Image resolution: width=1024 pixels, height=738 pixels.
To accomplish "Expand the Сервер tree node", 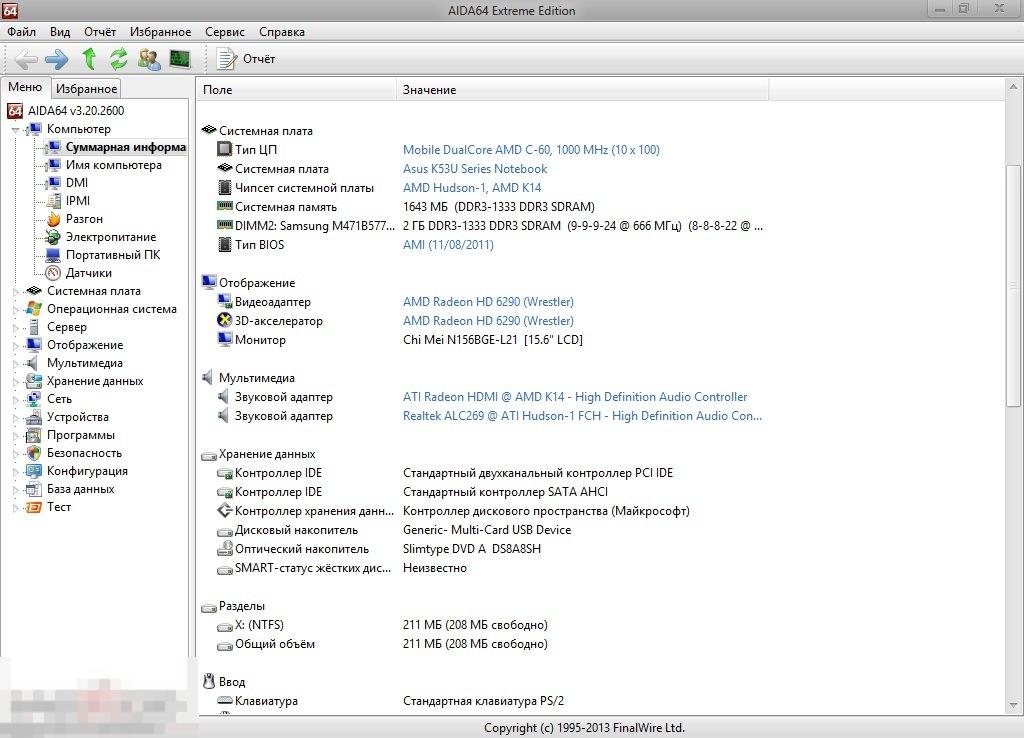I will pyautogui.click(x=16, y=327).
